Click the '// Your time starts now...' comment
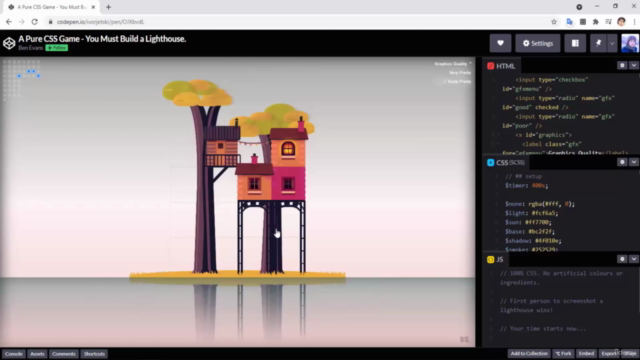Image resolution: width=640 pixels, height=360 pixels. (x=543, y=329)
